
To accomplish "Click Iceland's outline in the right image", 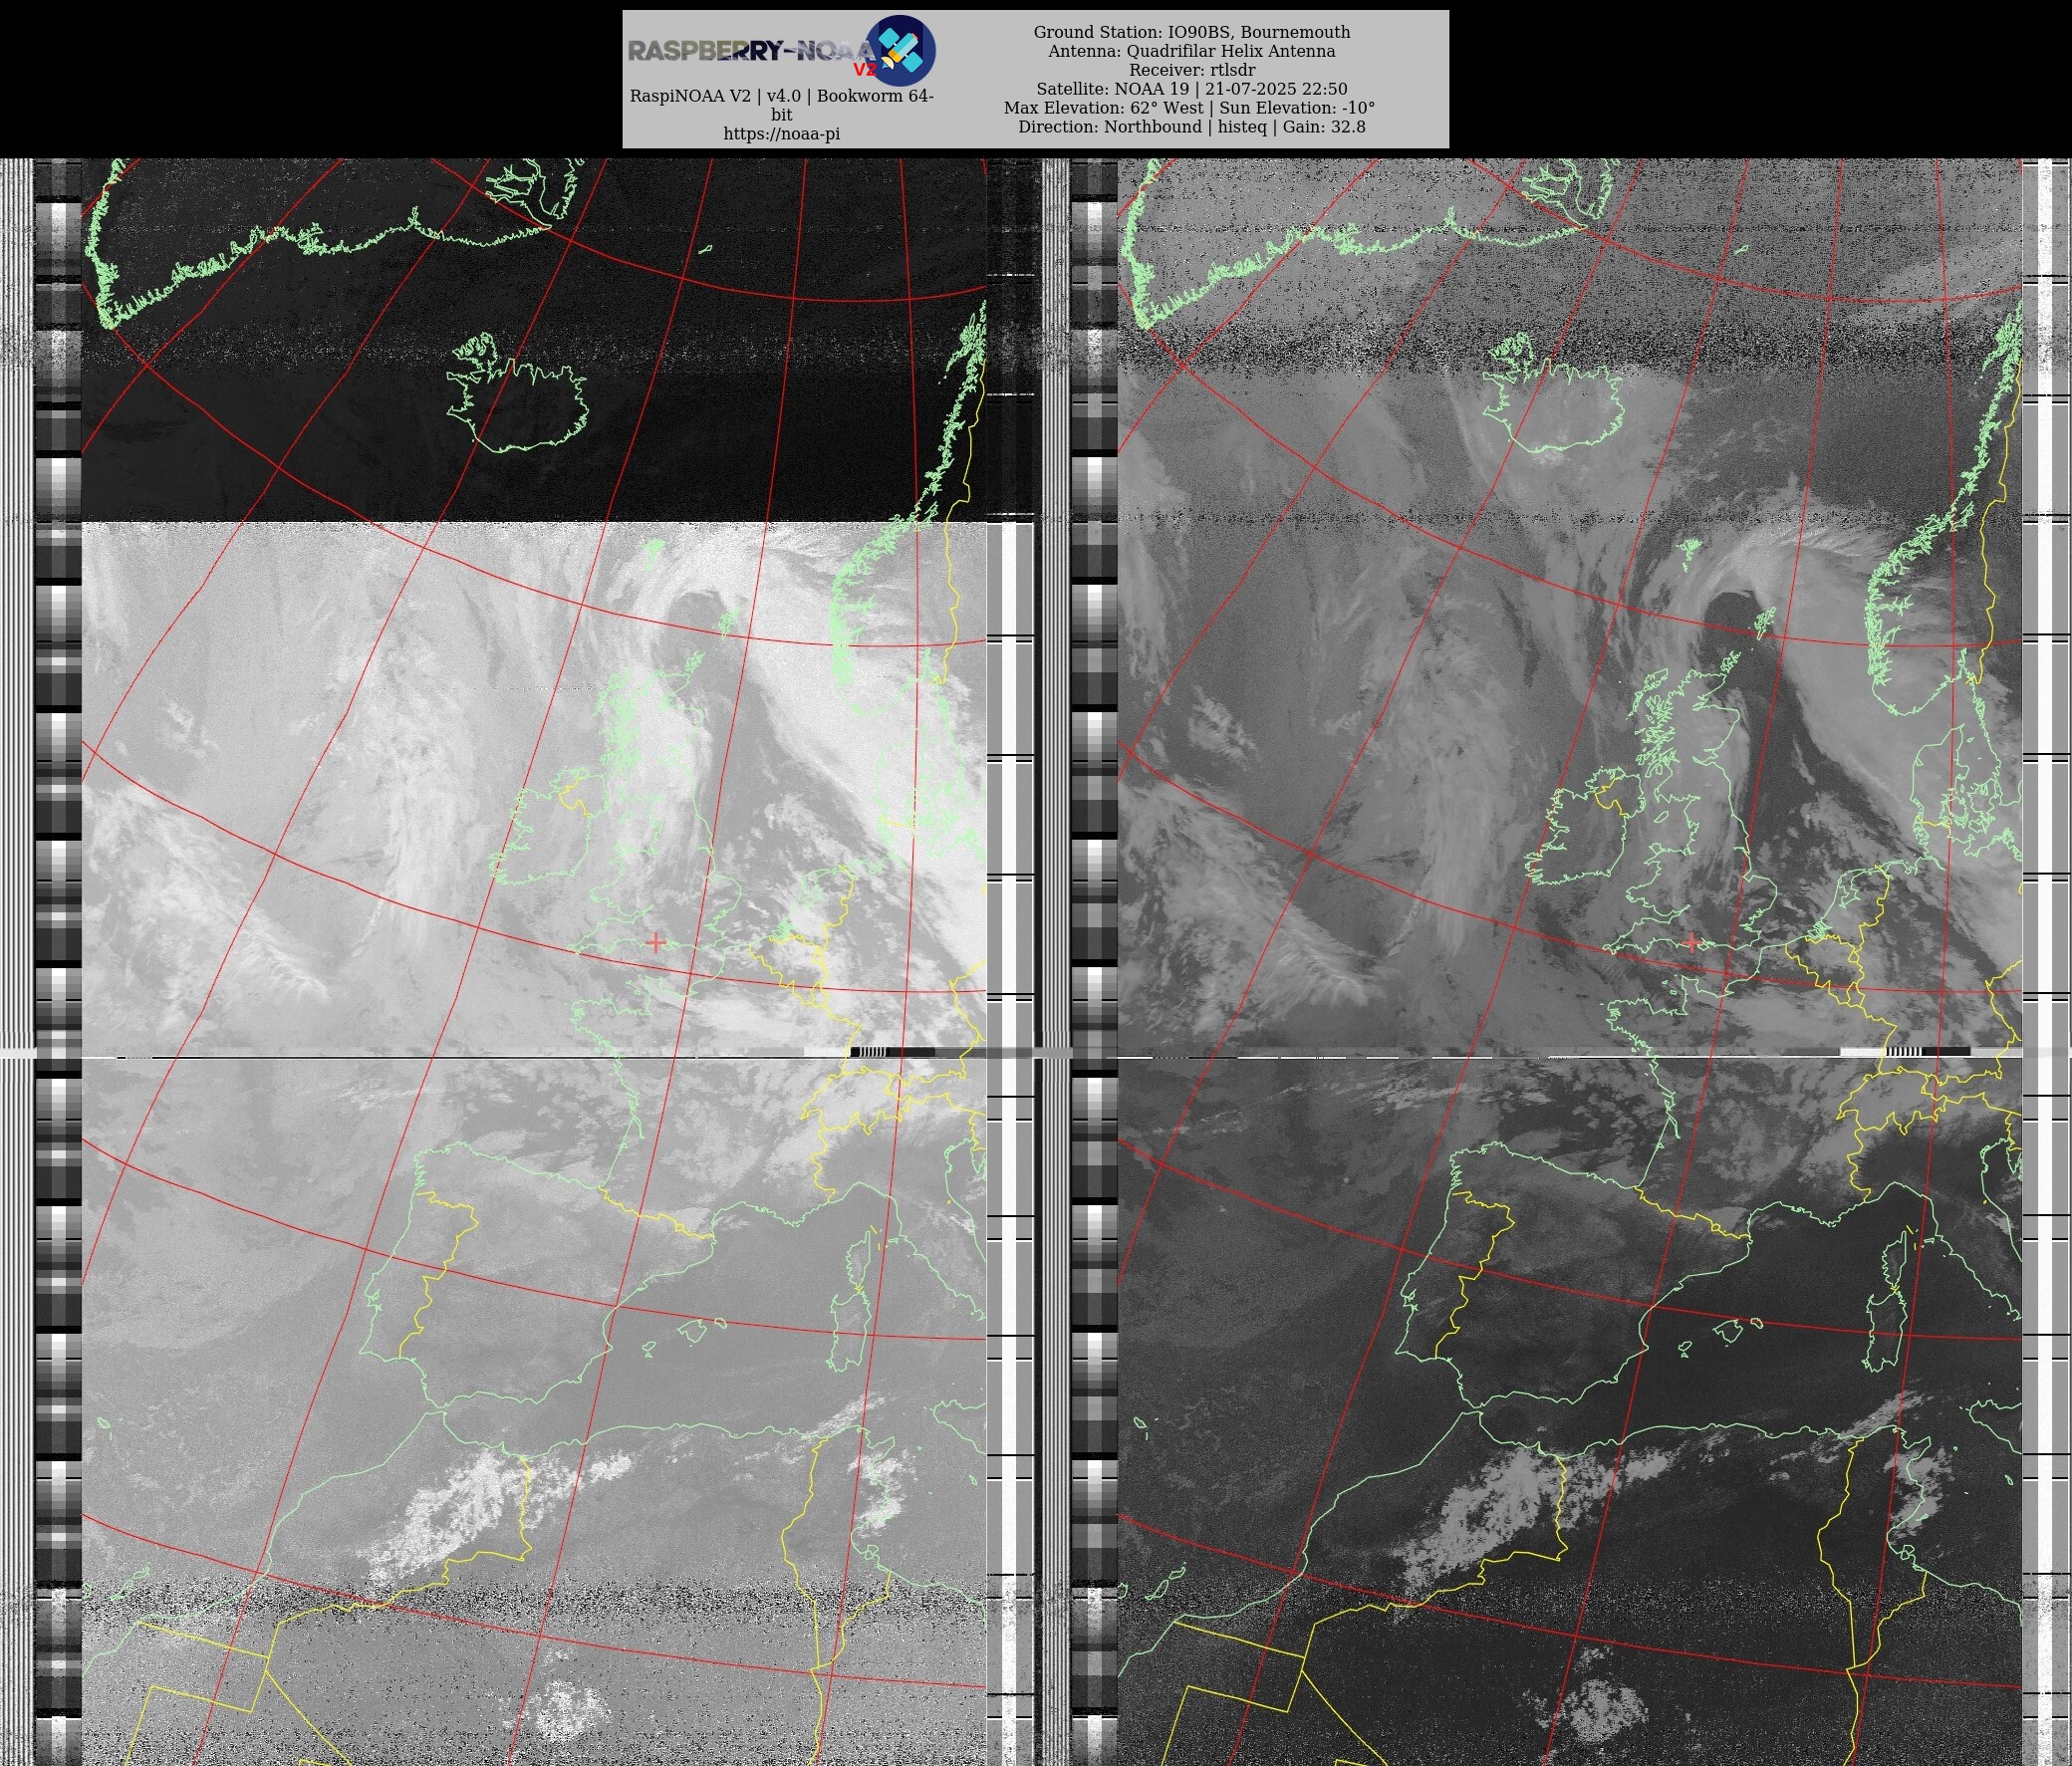I will [x=1553, y=394].
